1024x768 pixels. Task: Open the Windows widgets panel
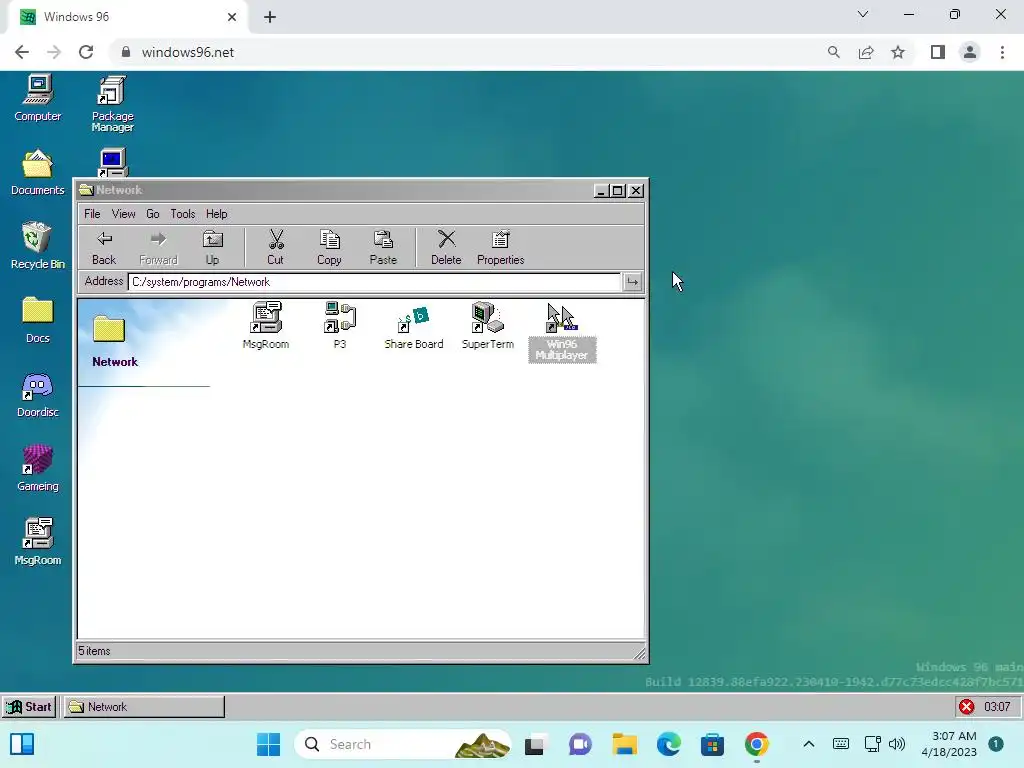pos(22,744)
